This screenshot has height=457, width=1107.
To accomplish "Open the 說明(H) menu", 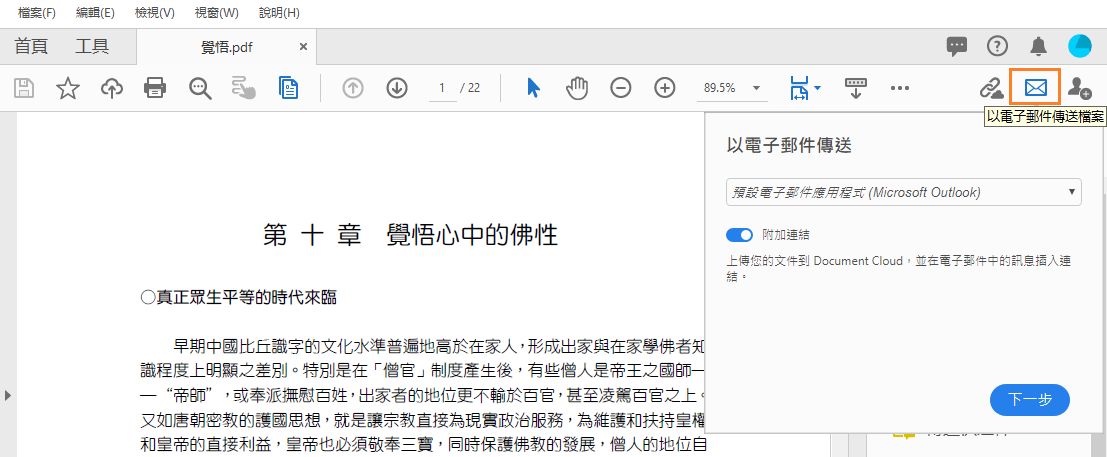I will [279, 13].
